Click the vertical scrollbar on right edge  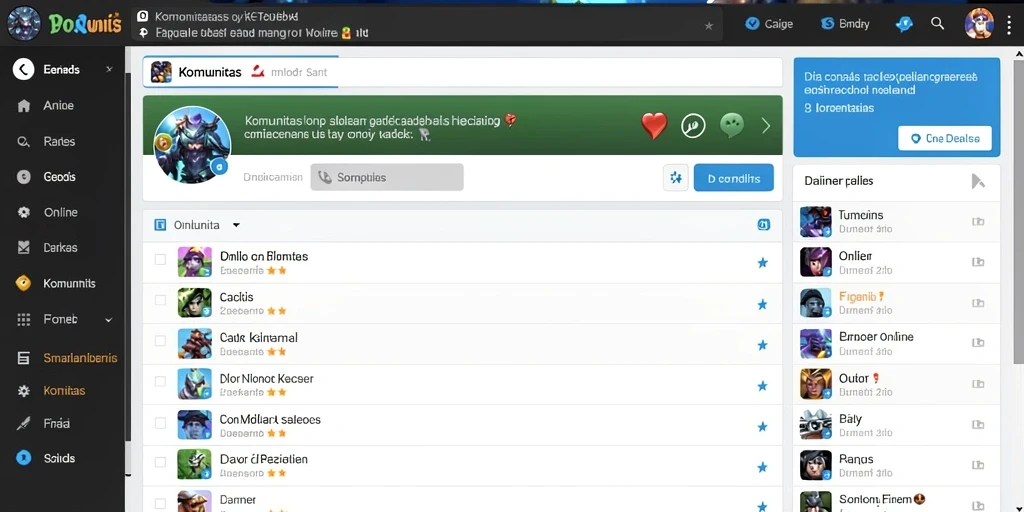tap(1018, 209)
